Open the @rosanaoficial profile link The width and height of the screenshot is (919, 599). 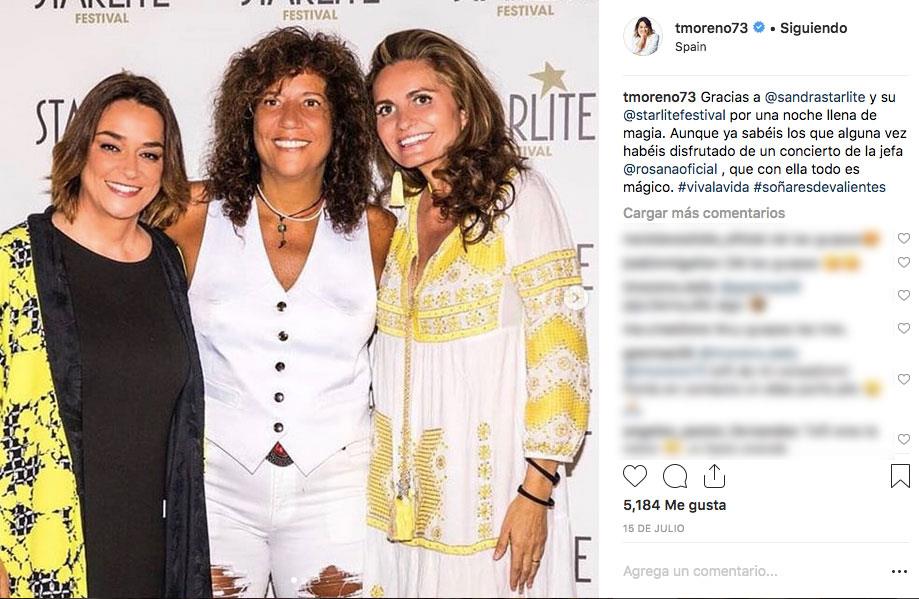(667, 169)
